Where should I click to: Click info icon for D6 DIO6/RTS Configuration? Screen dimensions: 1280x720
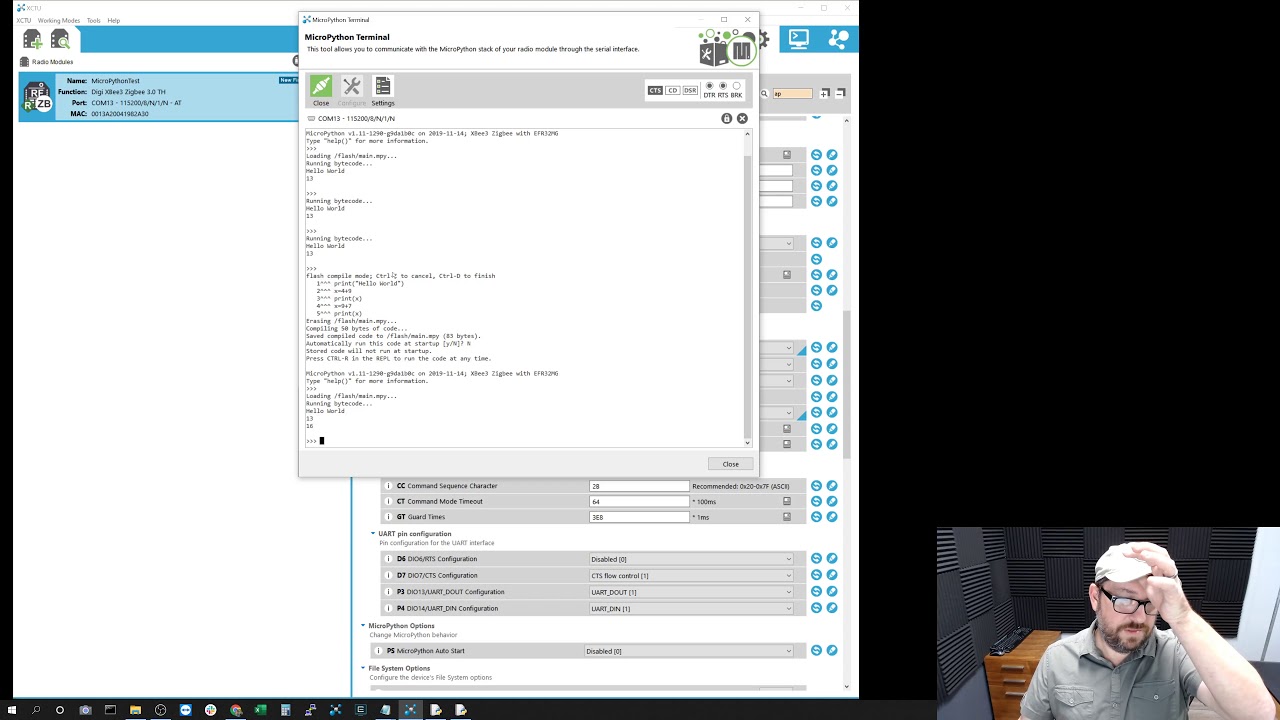point(389,559)
